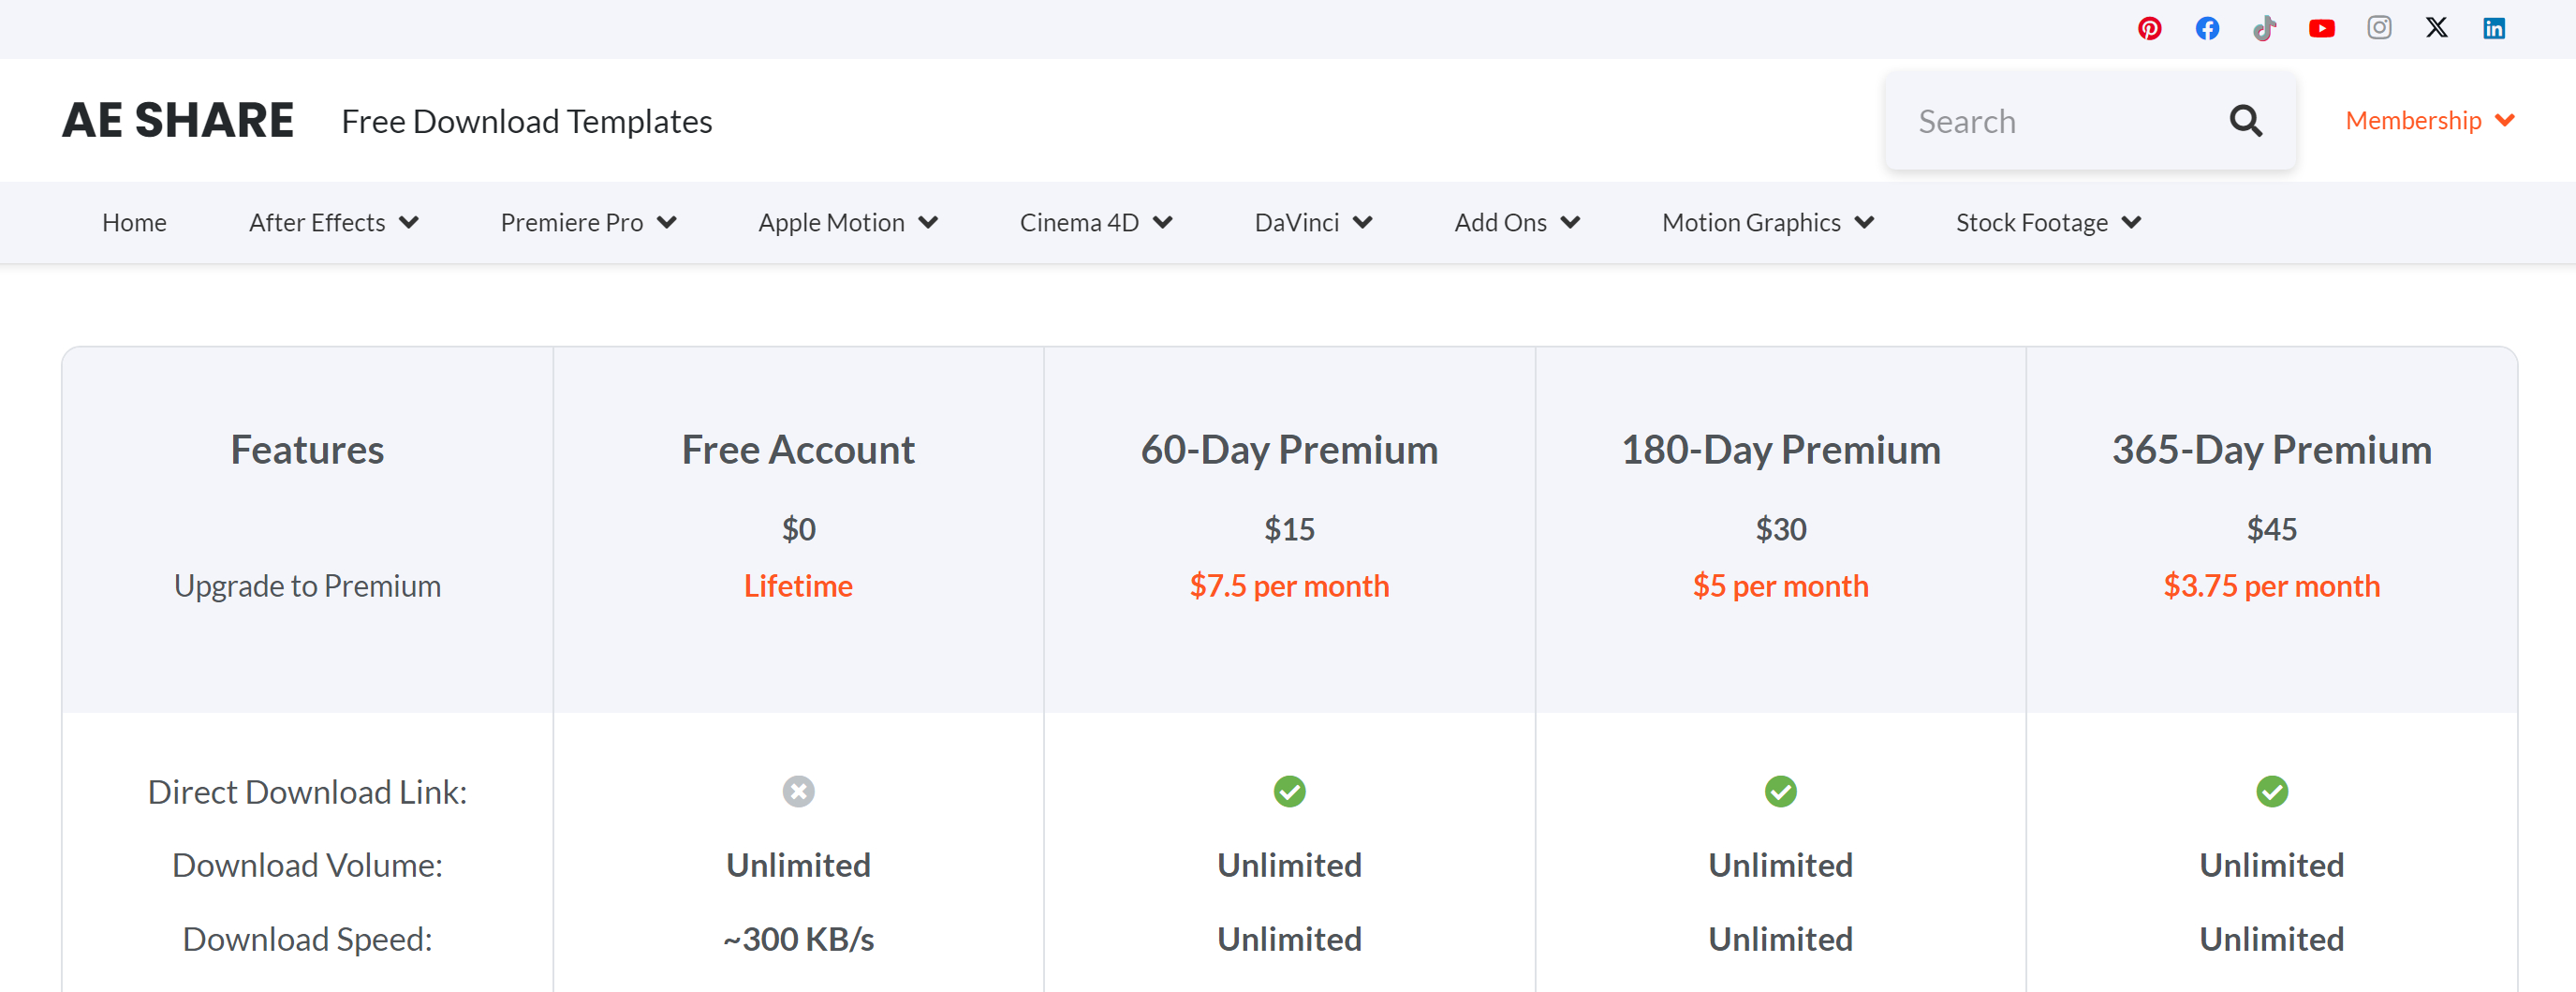This screenshot has width=2576, height=992.
Task: Open the Facebook social icon
Action: pos(2207,28)
